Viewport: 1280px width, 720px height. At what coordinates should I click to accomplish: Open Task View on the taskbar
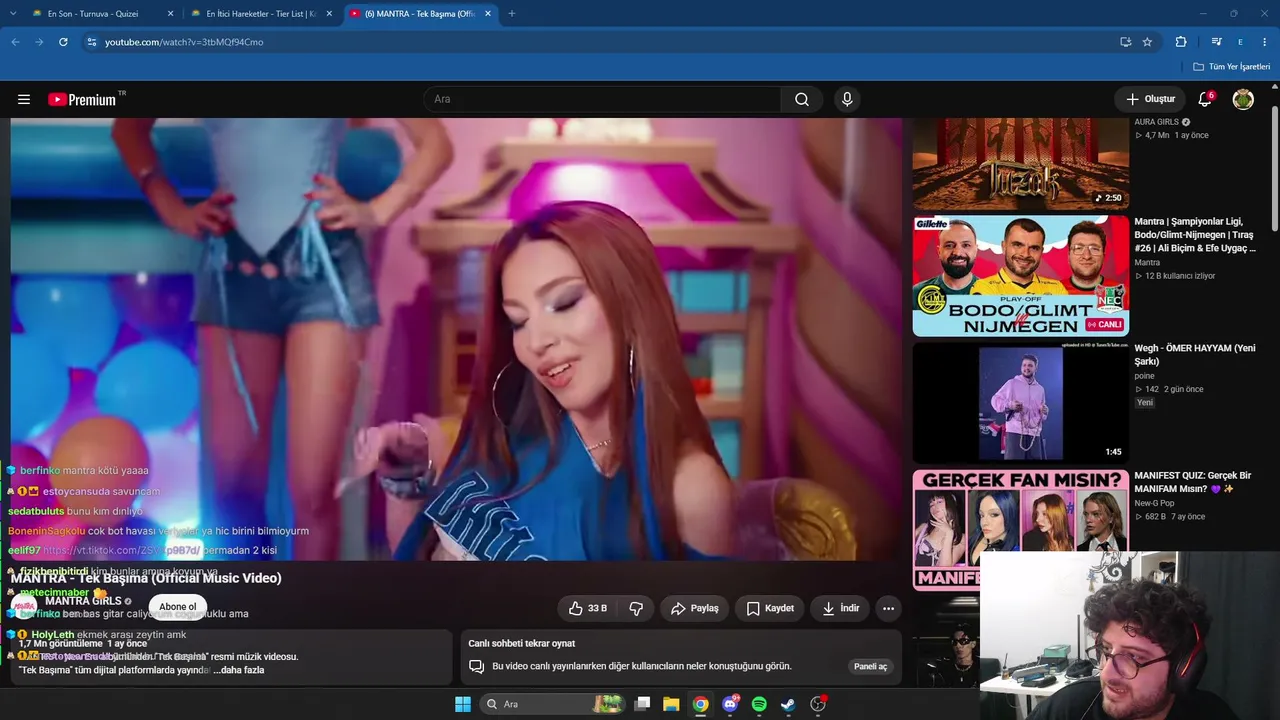point(643,704)
